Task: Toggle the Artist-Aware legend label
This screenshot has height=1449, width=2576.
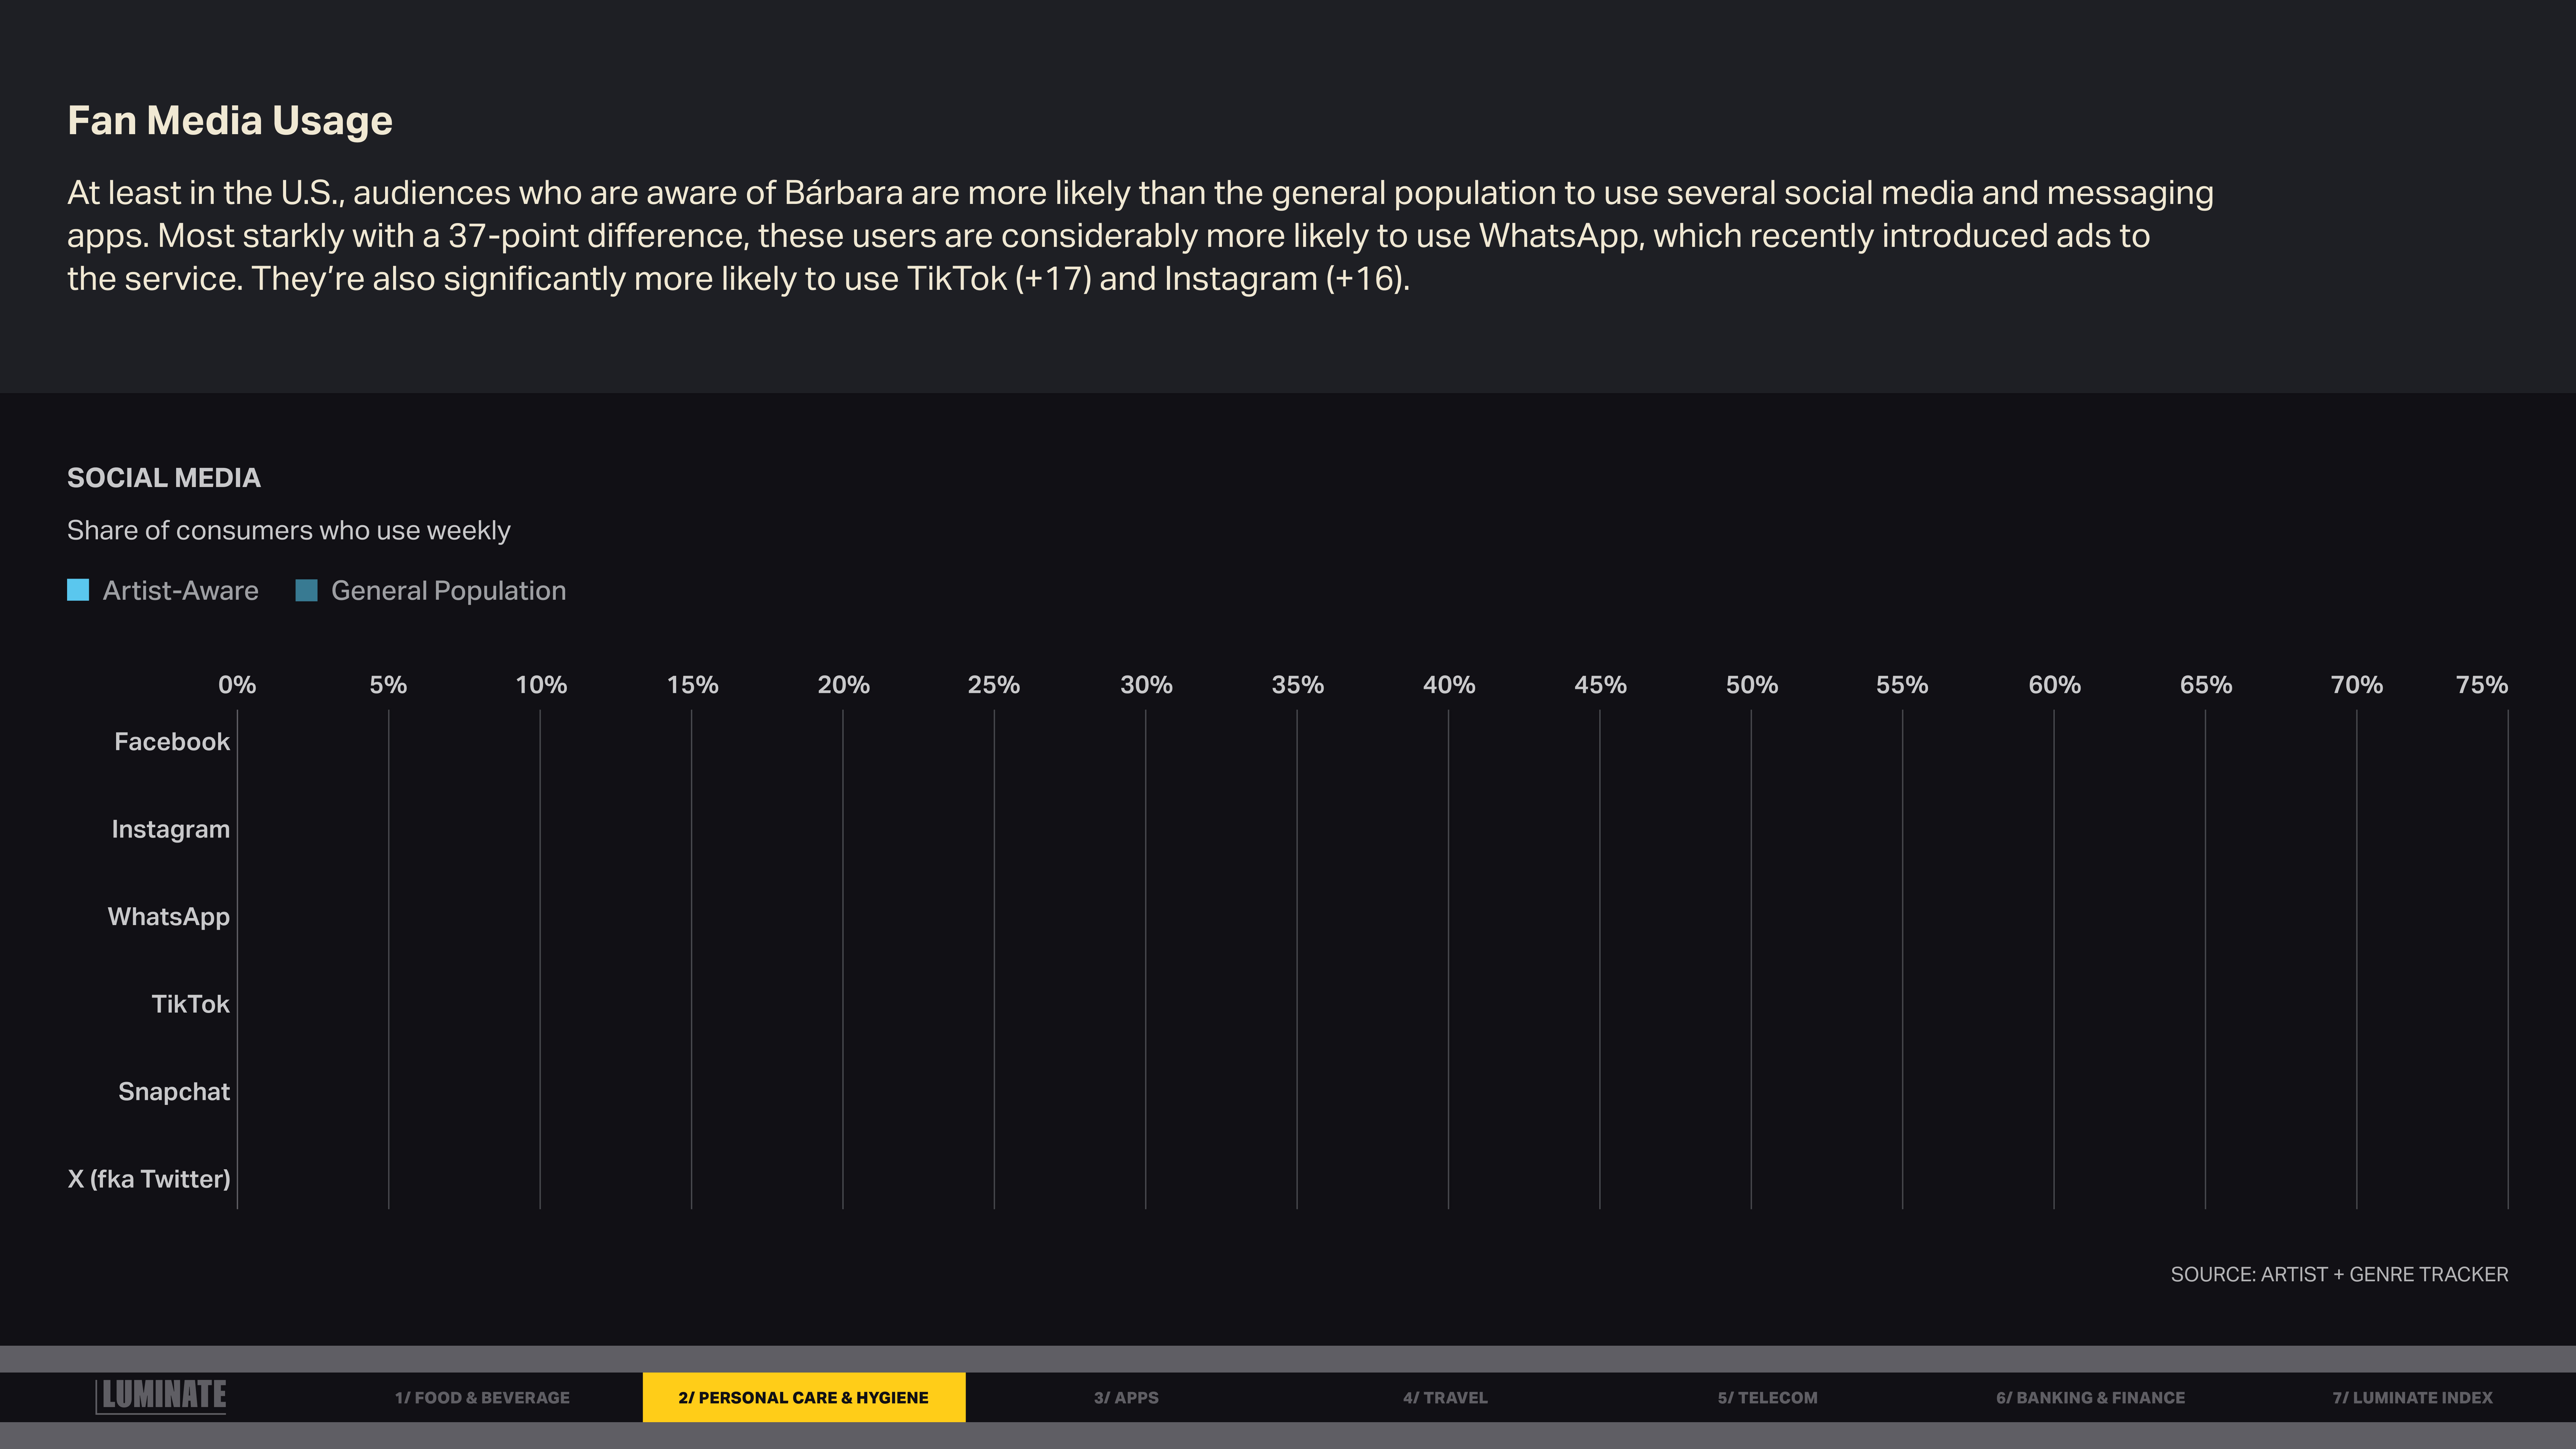Action: coord(180,591)
